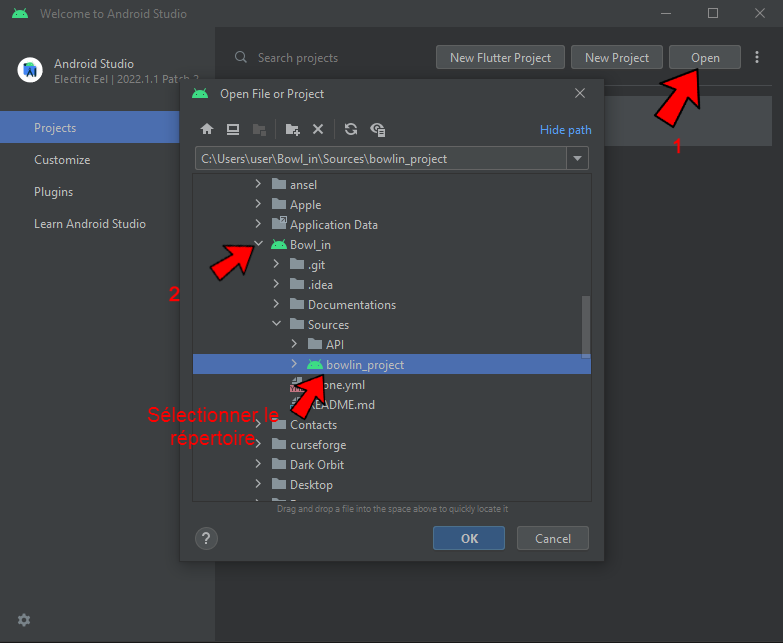This screenshot has height=643, width=783.
Task: Click the Project directory toolbar icon
Action: coord(259,129)
